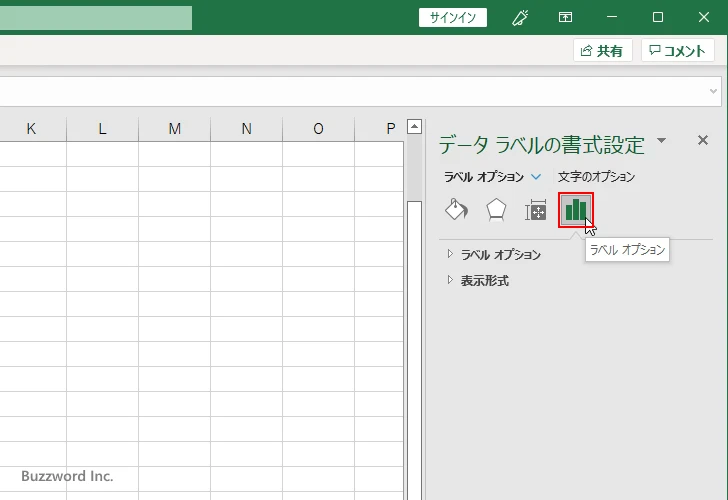Screen dimensions: 728x500
Task: Select column P header
Action: pos(379,129)
